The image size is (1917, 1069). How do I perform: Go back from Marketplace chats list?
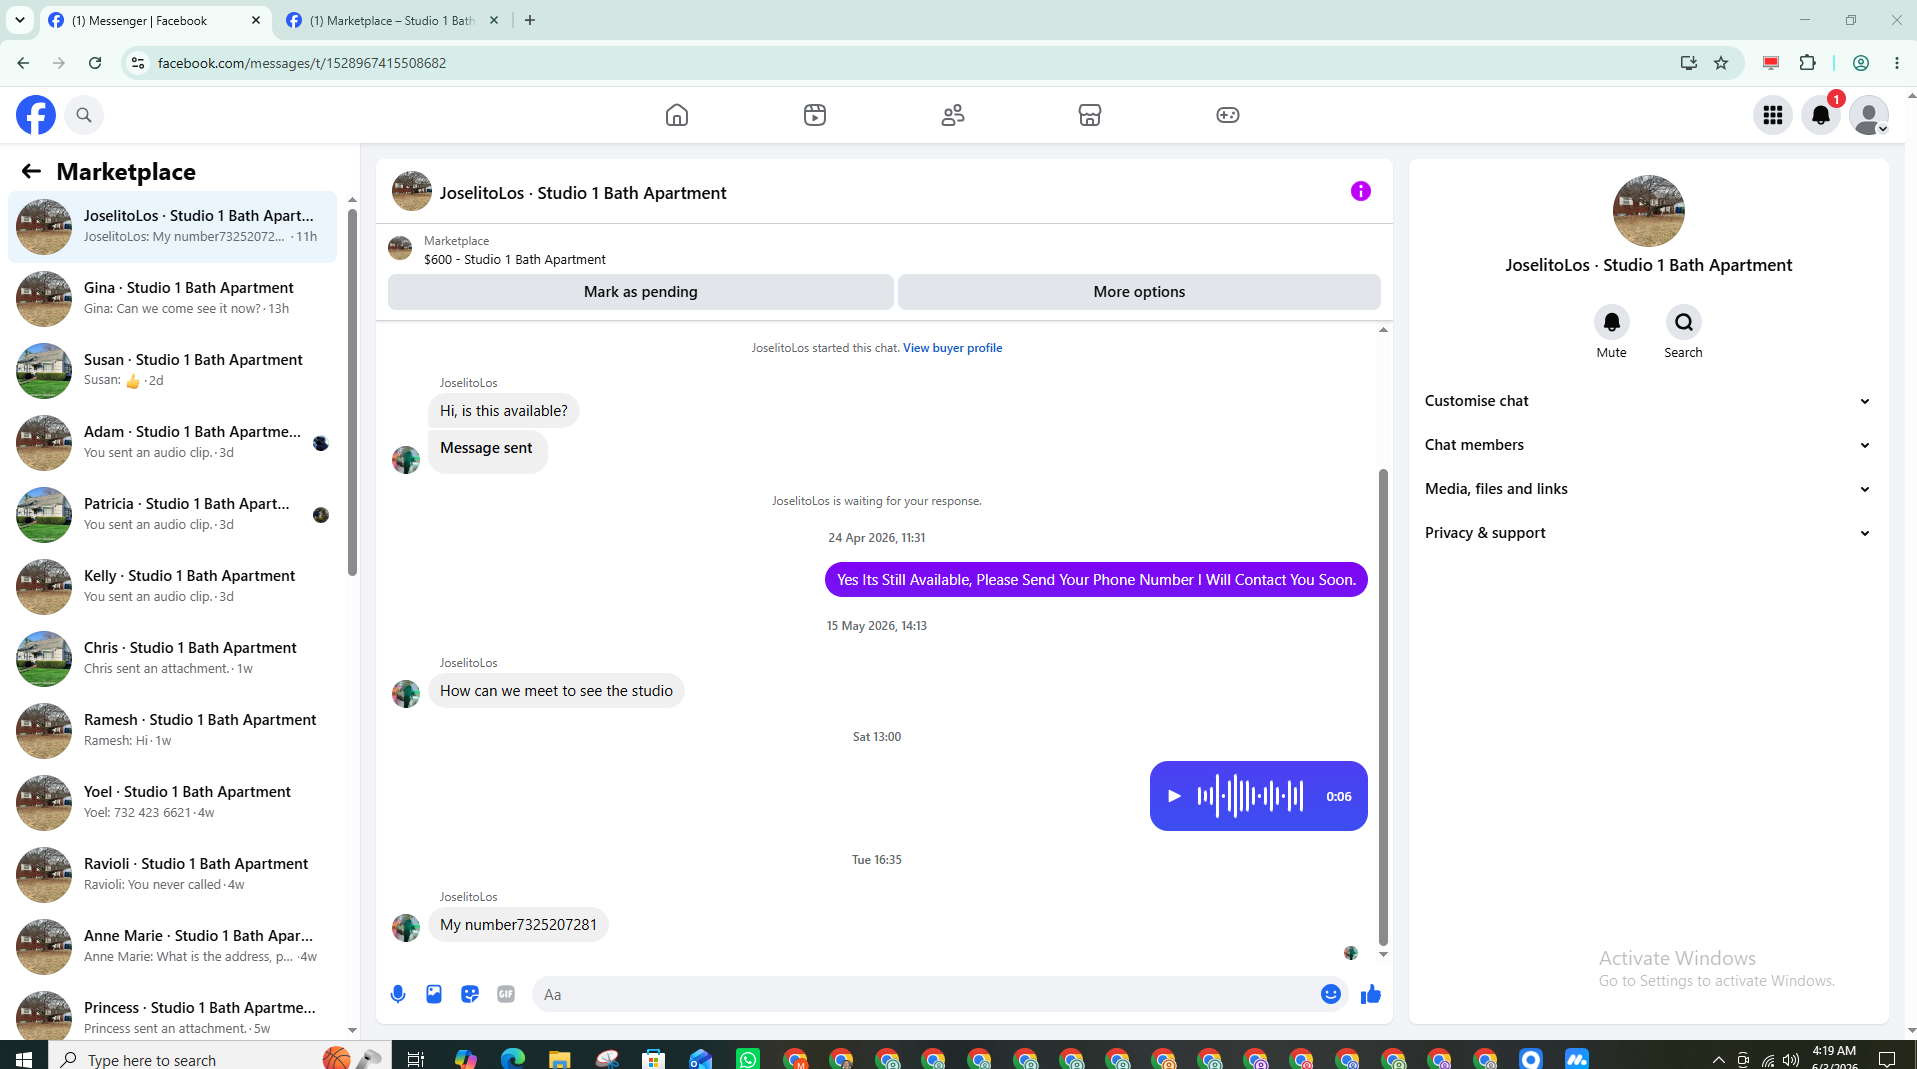click(x=31, y=172)
